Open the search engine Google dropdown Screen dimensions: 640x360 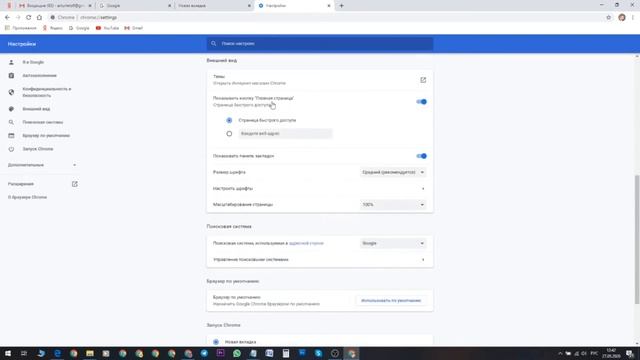[x=393, y=243]
